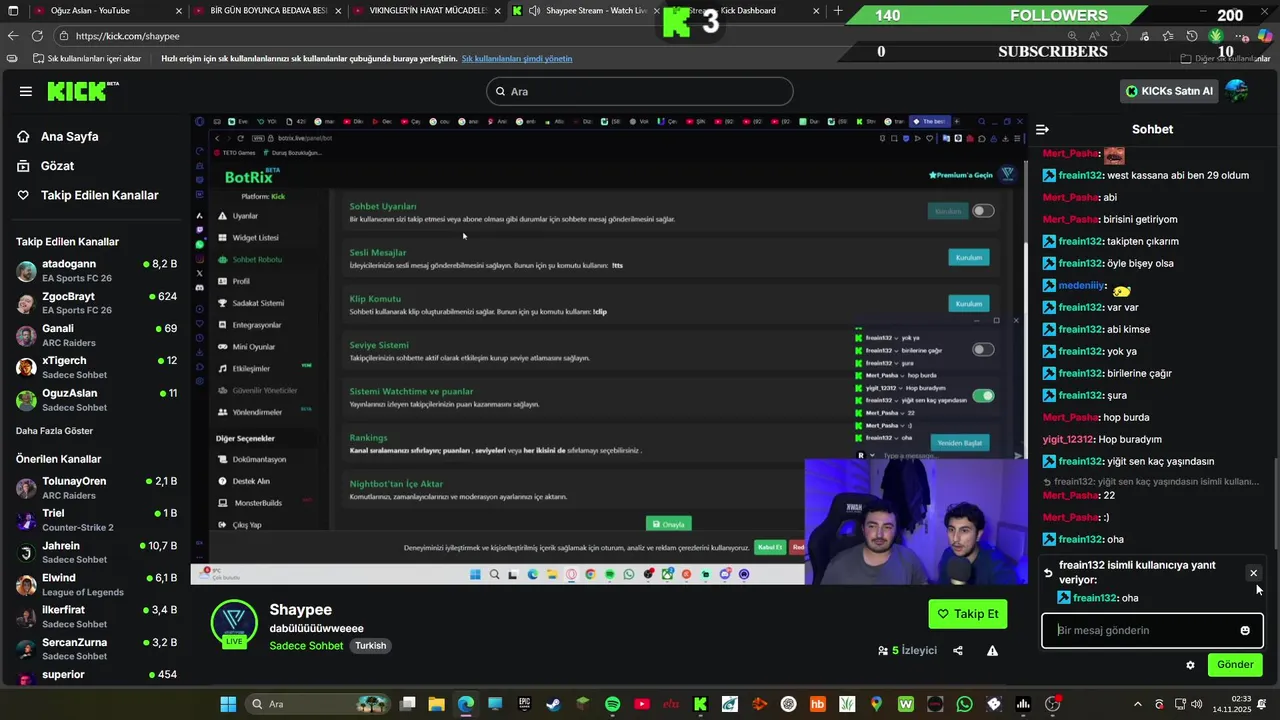
Task: Open a new browser tab
Action: click(x=838, y=11)
